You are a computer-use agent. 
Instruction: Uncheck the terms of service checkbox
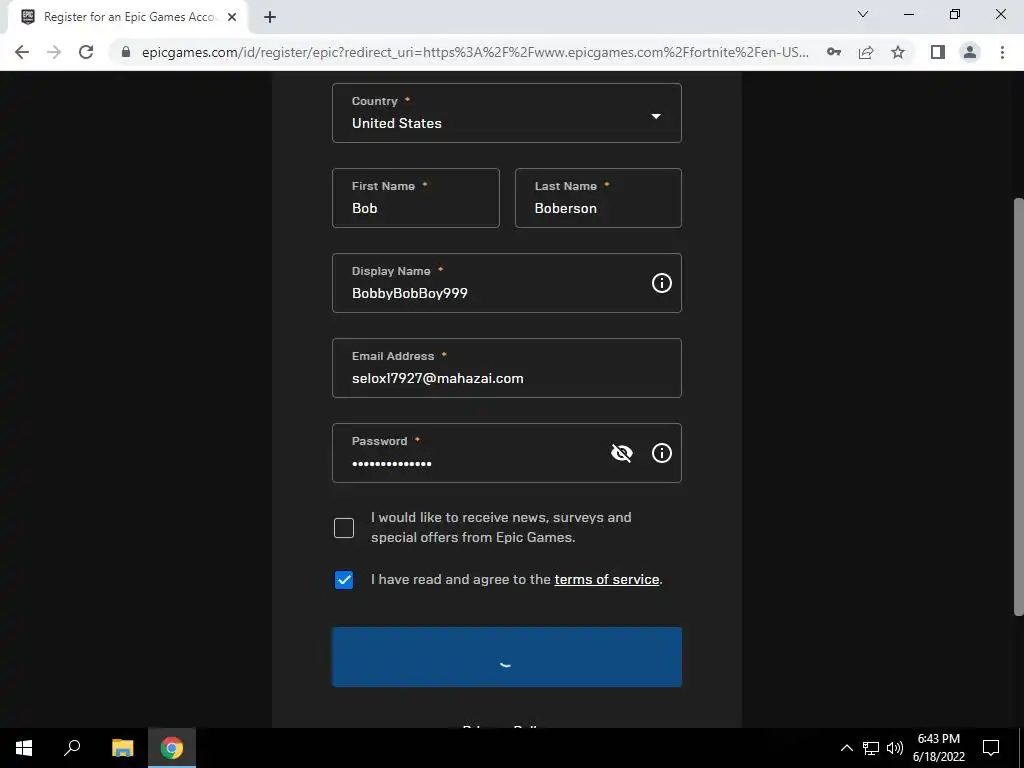point(344,579)
